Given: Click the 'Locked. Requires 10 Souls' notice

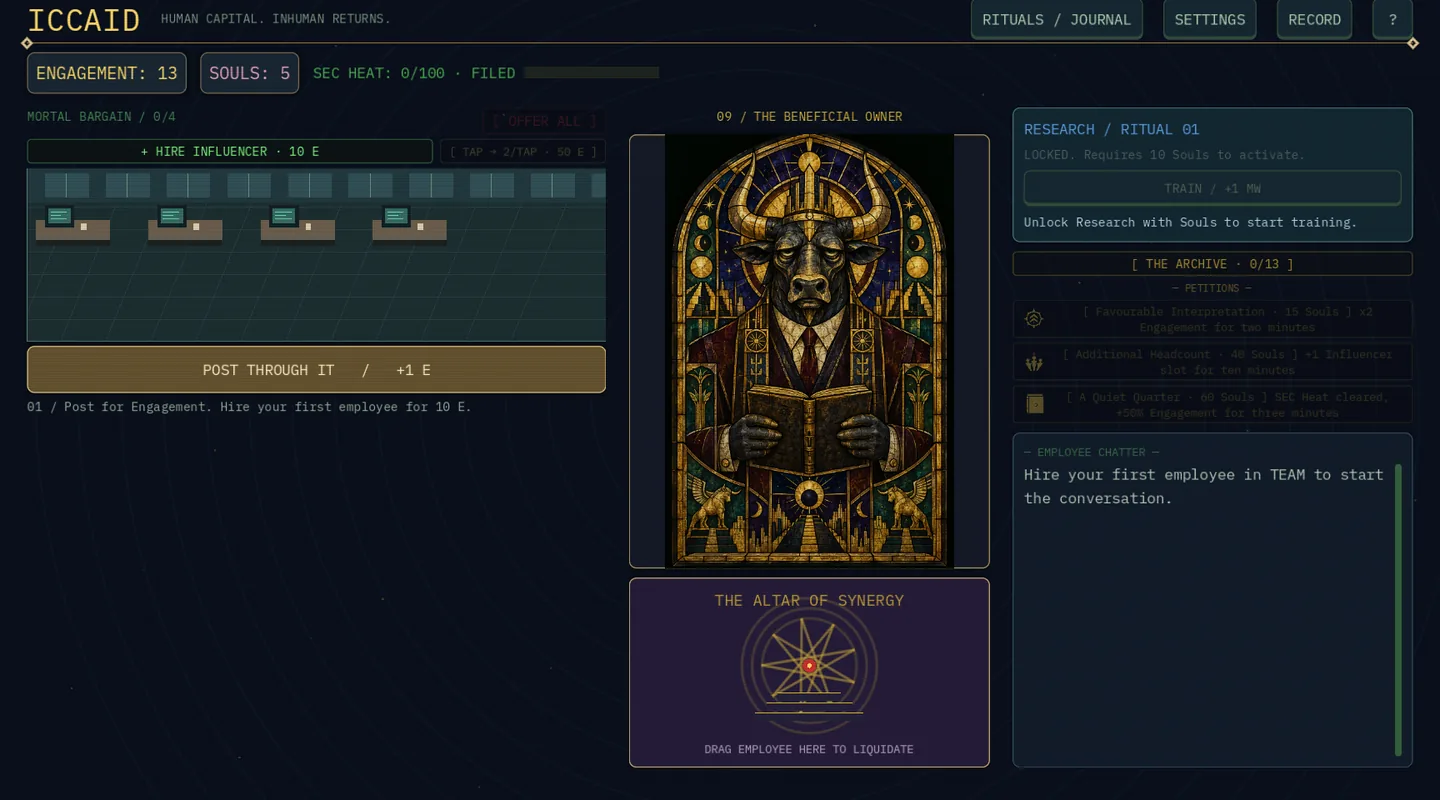Looking at the screenshot, I should coord(1164,155).
